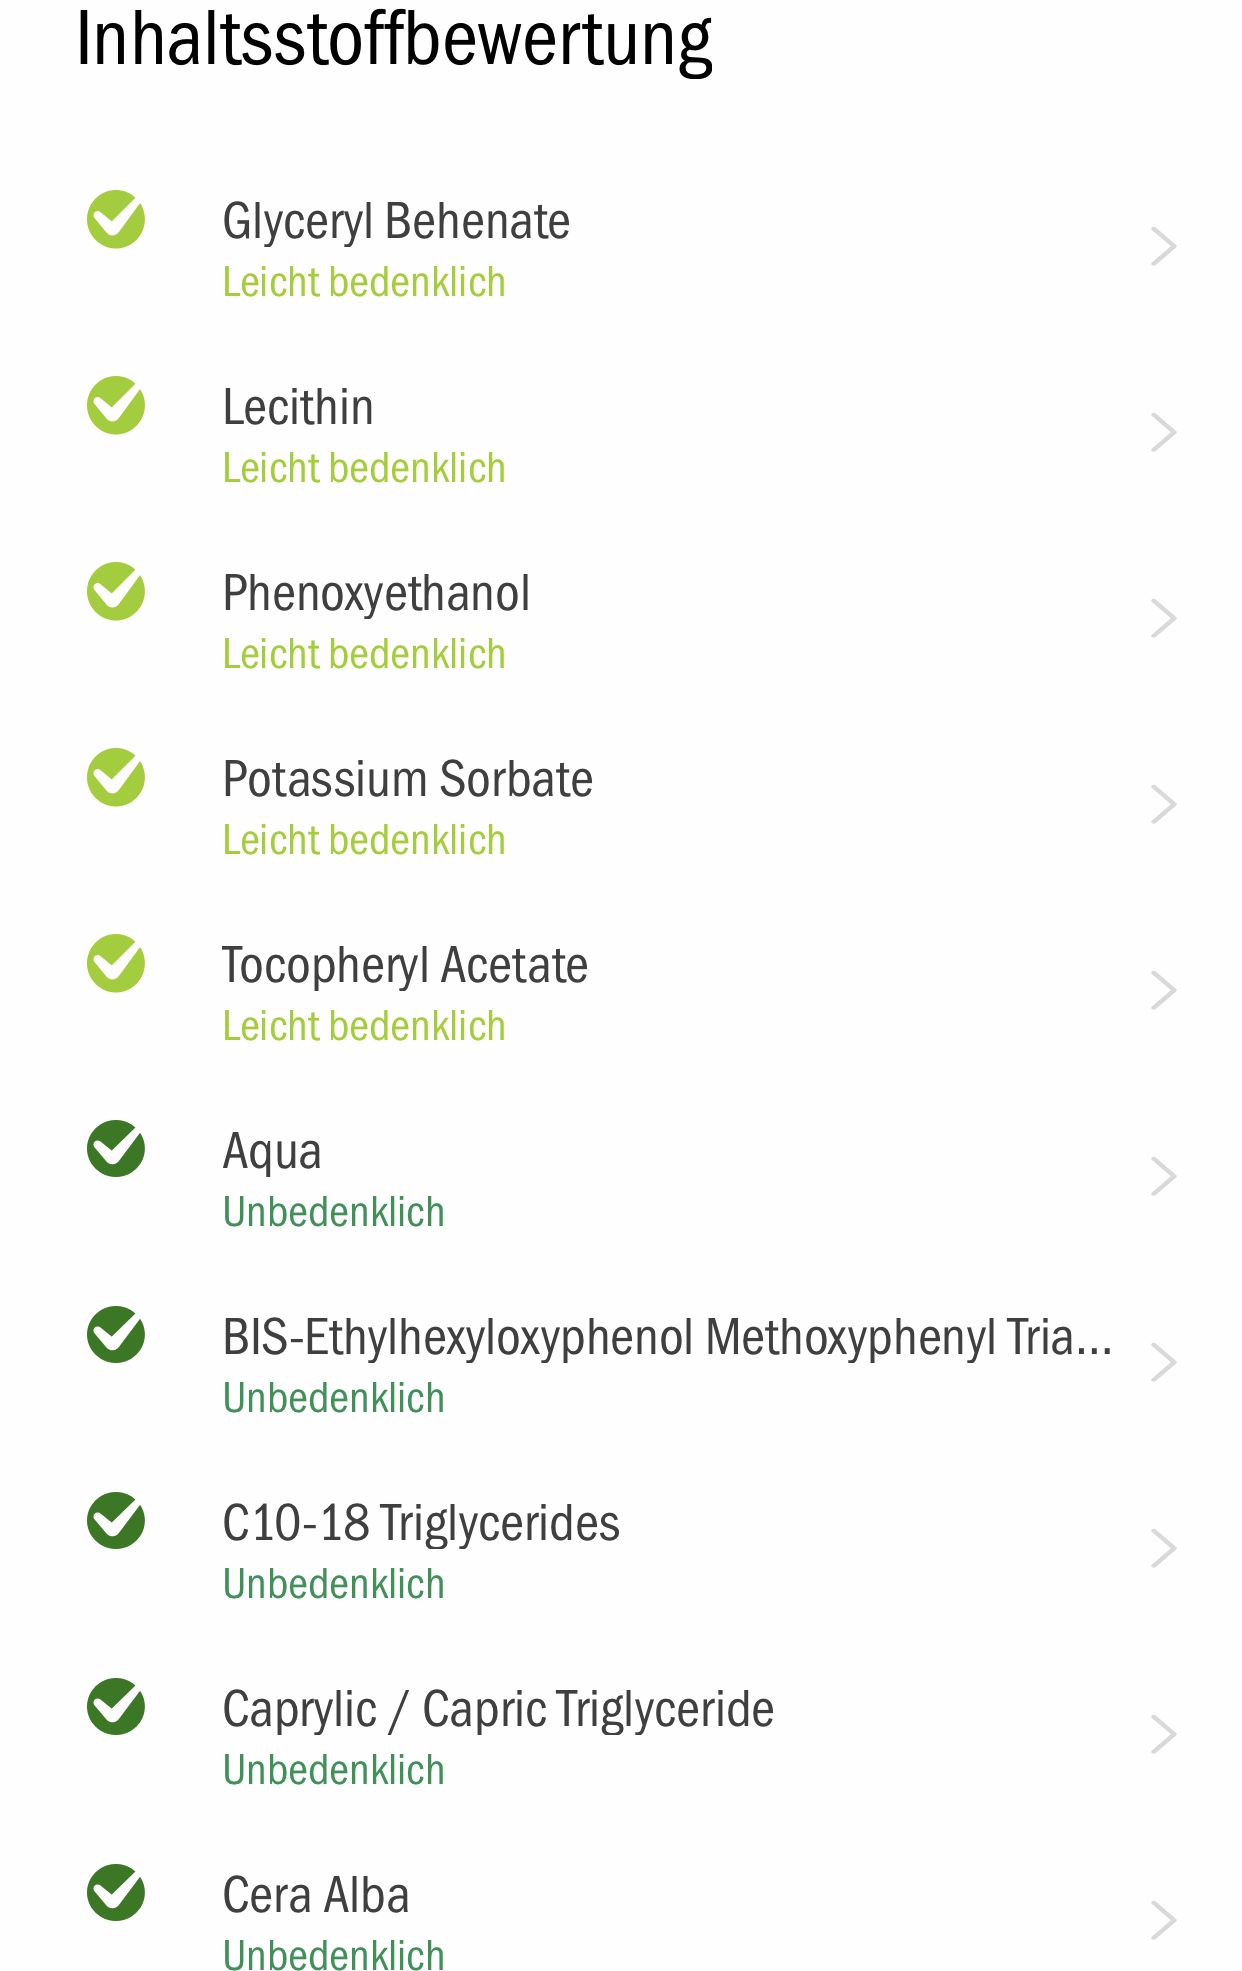Screen dimensions: 1242x1971
Task: Select the Tocopheryl Acetate ingredient name
Action: [405, 966]
